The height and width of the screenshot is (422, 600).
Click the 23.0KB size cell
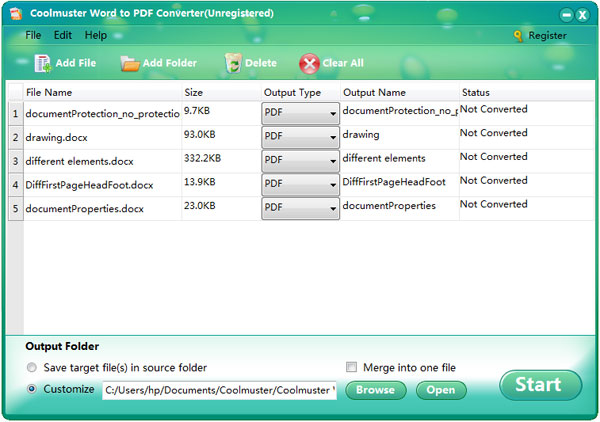[221, 209]
